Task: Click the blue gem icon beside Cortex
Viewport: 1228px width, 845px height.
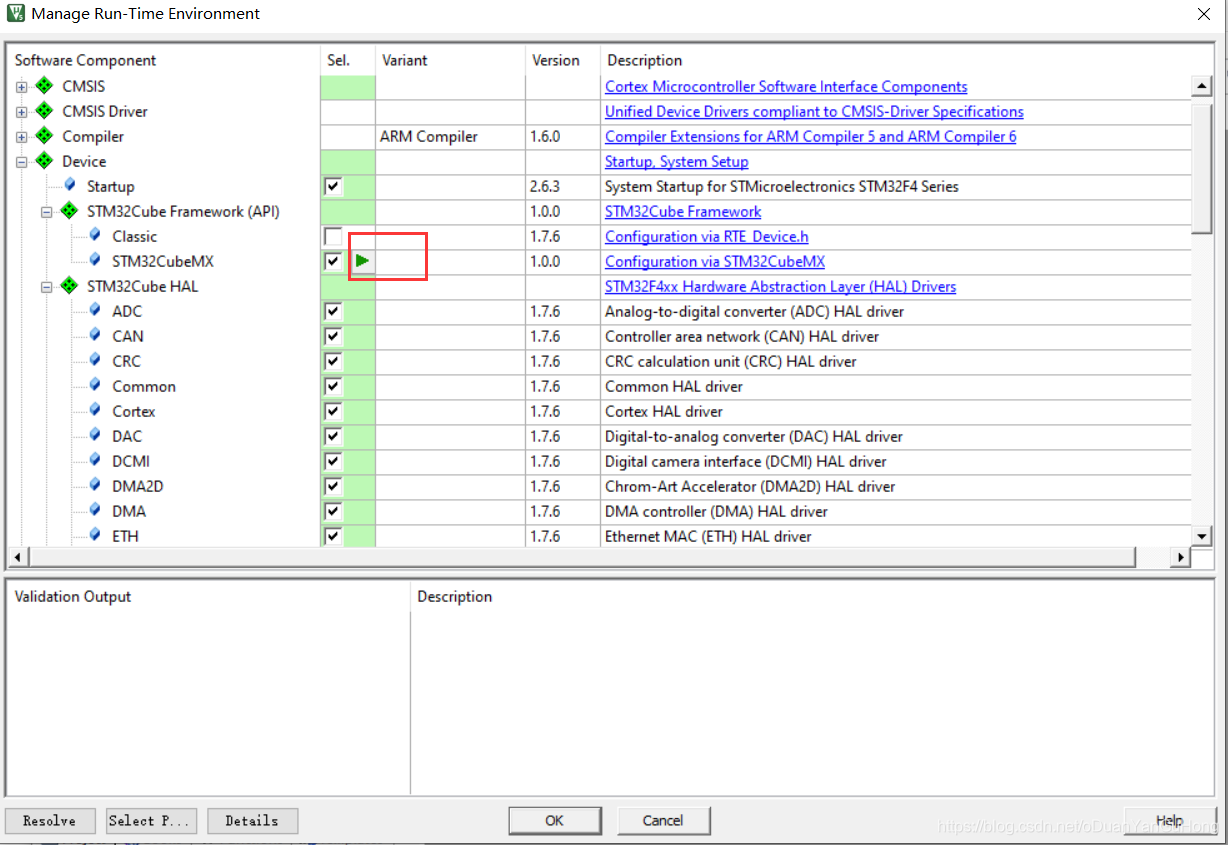Action: pos(94,410)
